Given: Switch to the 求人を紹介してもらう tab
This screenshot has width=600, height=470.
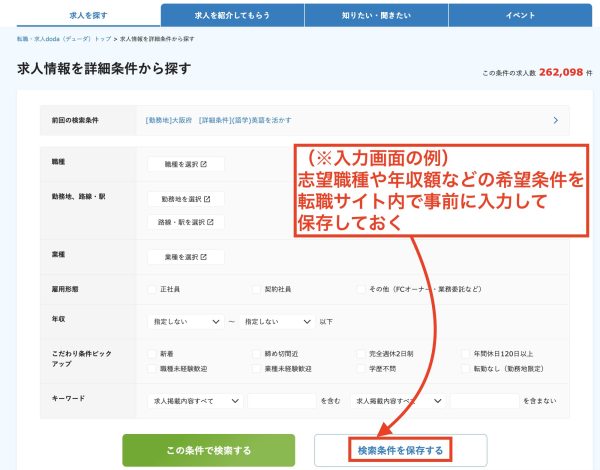Looking at the screenshot, I should point(231,15).
